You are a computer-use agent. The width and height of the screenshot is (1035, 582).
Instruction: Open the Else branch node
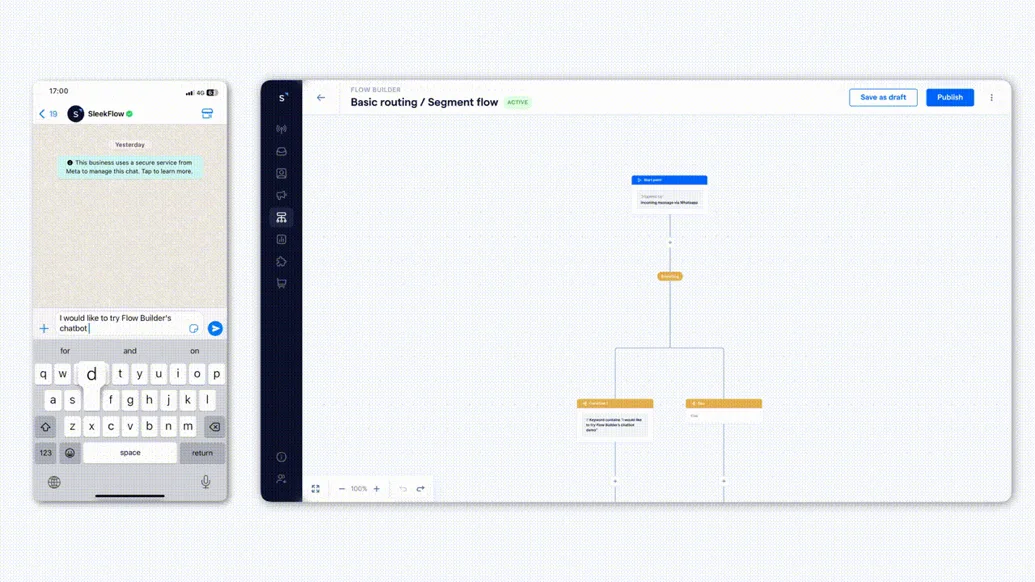coord(724,410)
